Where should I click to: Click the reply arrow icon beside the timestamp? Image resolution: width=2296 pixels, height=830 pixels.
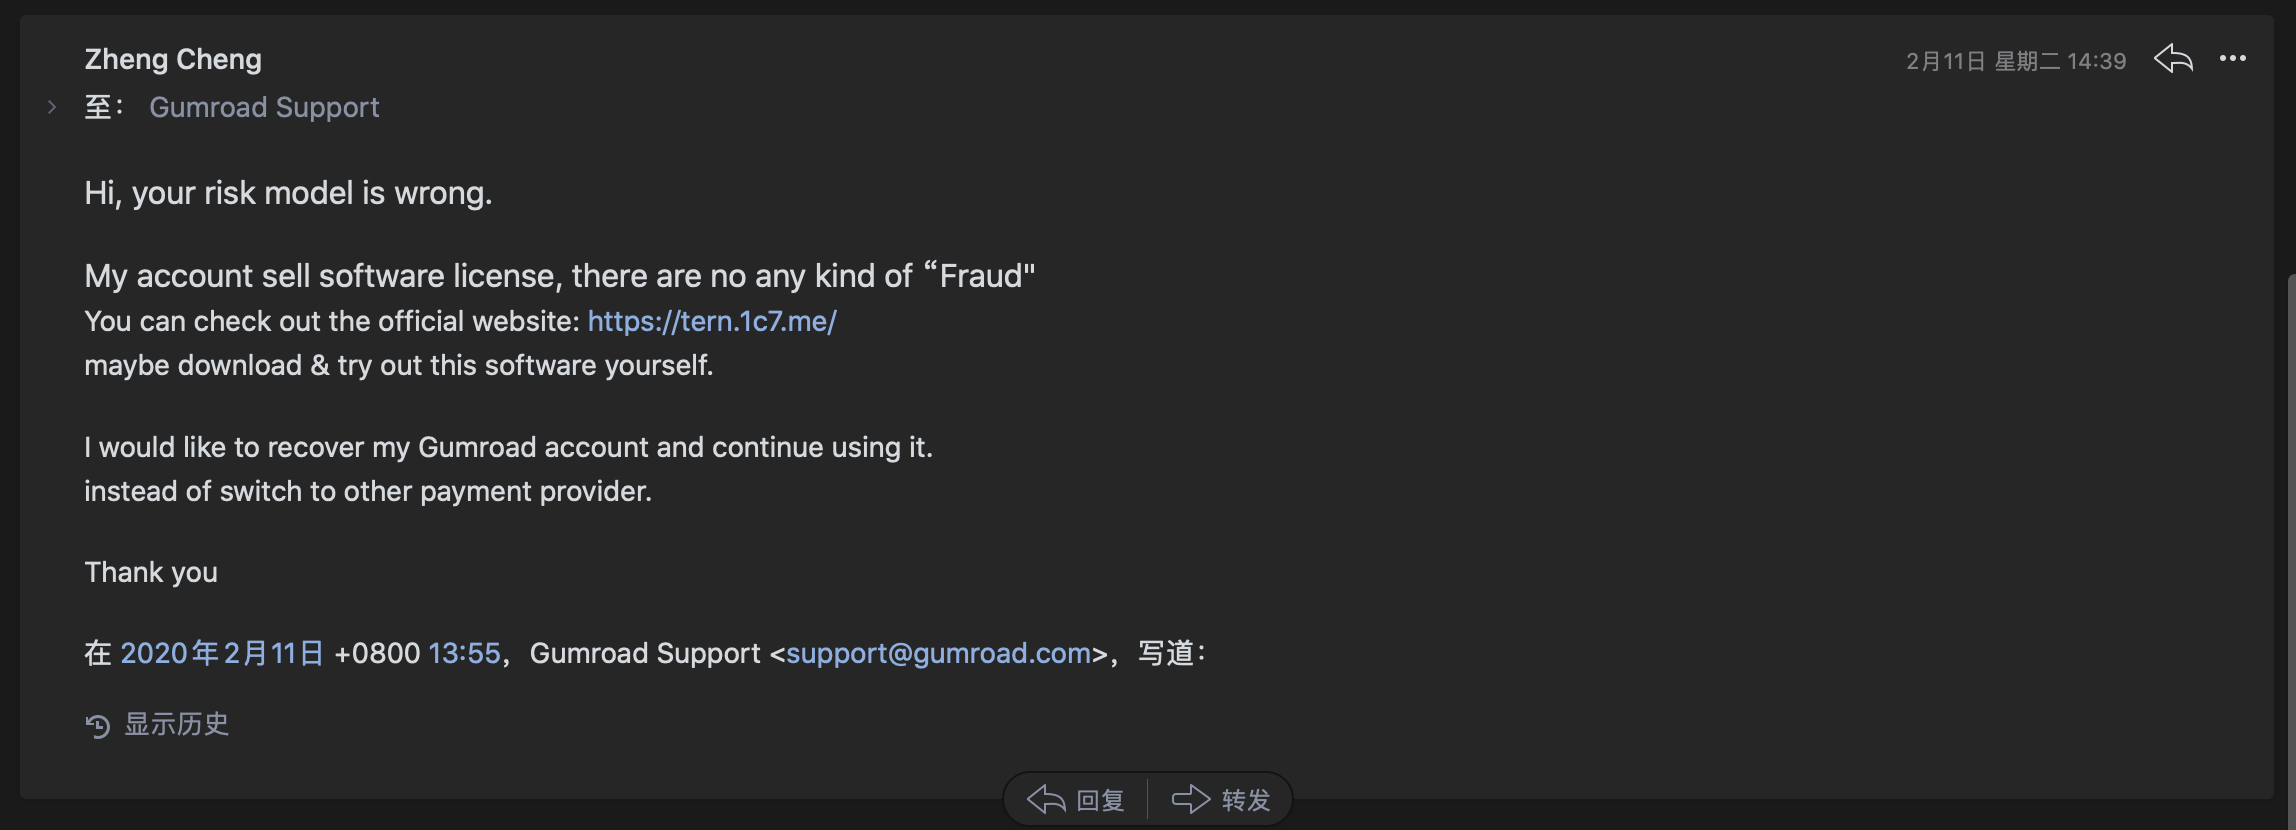[x=2173, y=59]
